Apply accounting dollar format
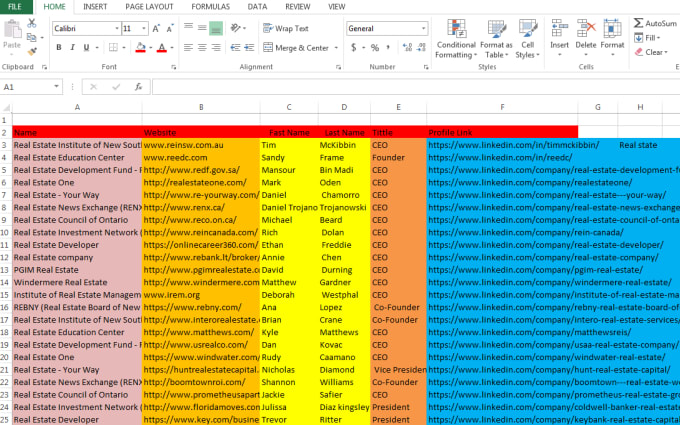The width and height of the screenshot is (680, 425). 353,48
